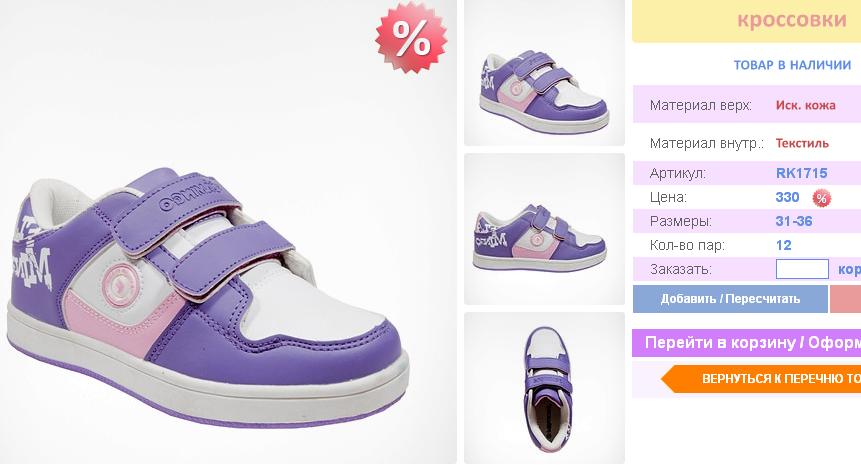Click the article number RK1715
Viewport: 861px width, 465px height.
(x=801, y=173)
